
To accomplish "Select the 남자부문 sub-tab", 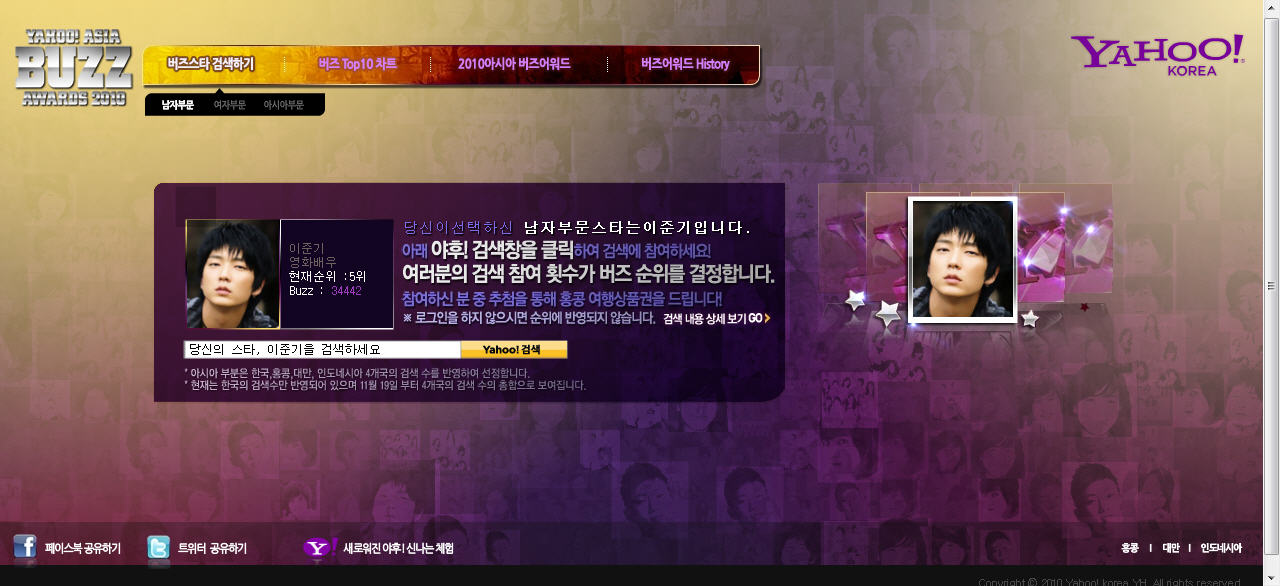I will (178, 104).
